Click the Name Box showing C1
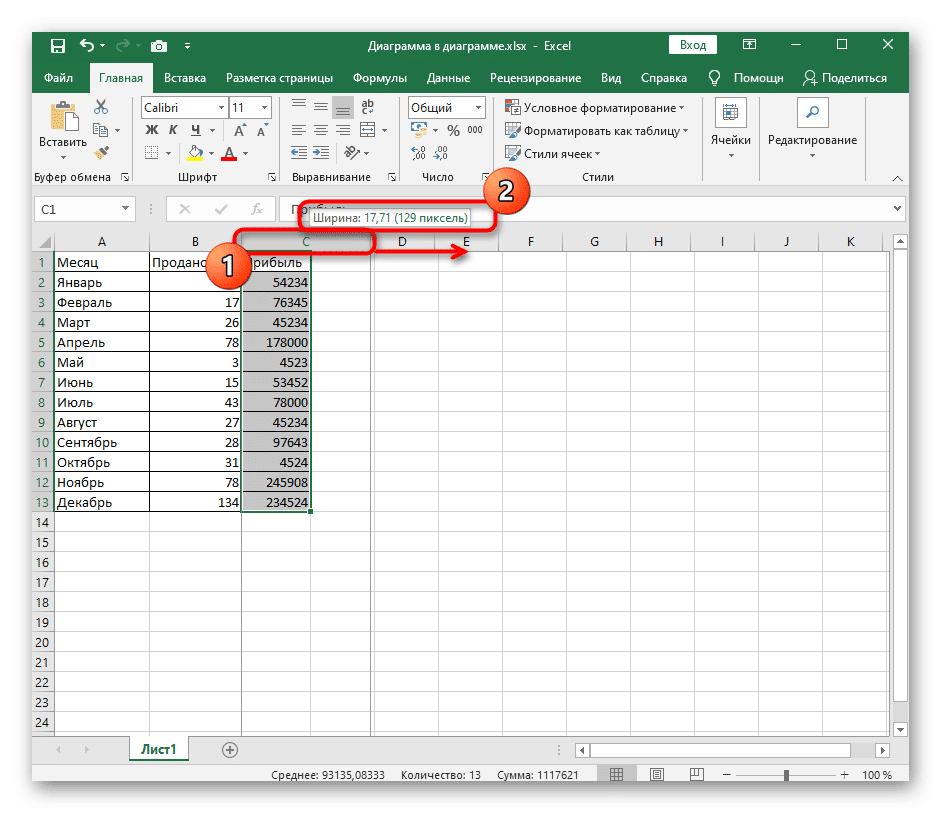941x813 pixels. tap(76, 209)
